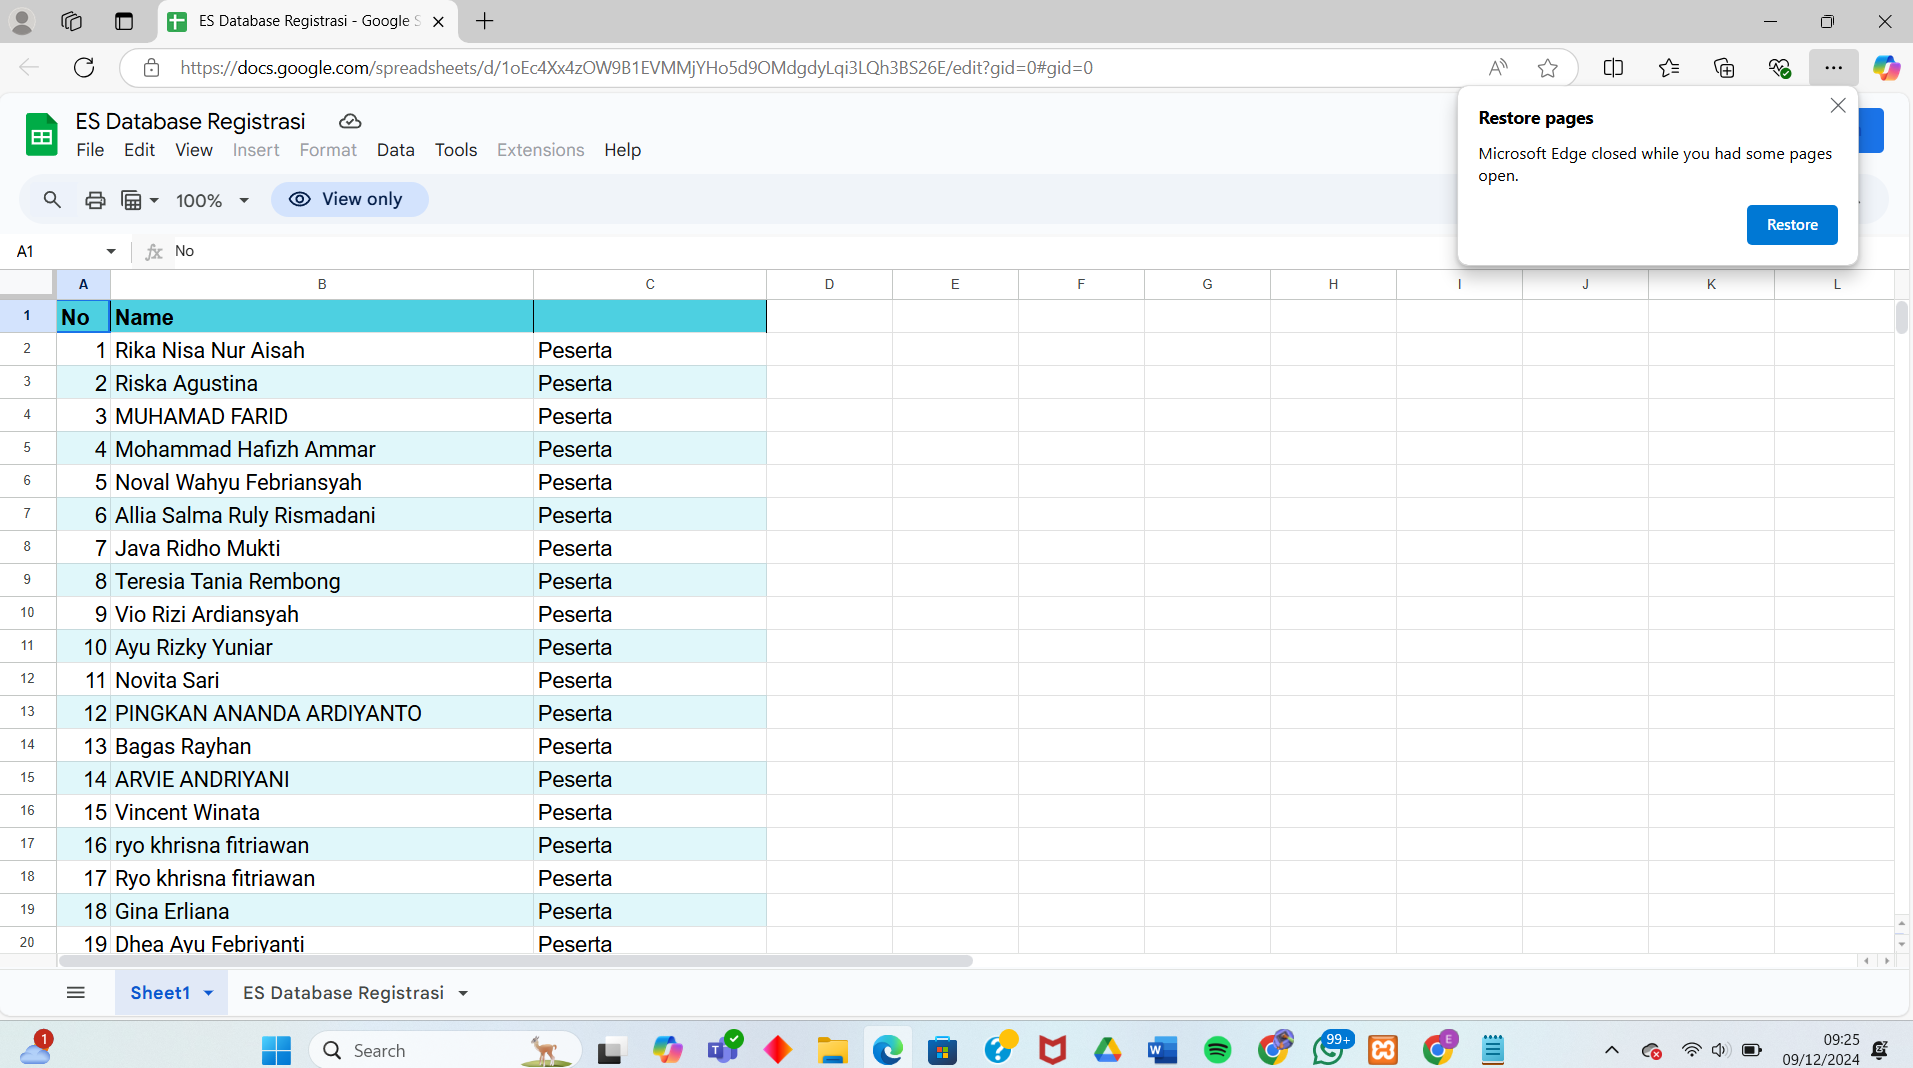1913x1068 pixels.
Task: Click cell Vincent Winata
Action: pos(322,812)
